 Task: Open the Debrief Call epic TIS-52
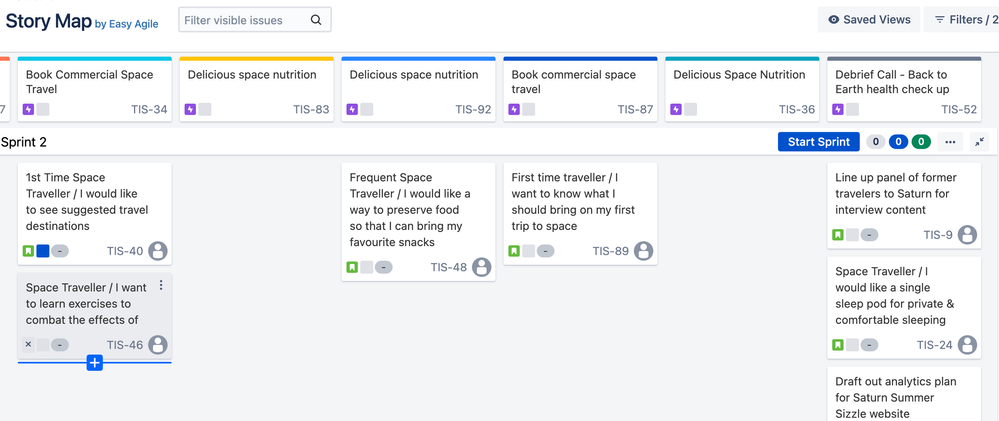point(904,89)
